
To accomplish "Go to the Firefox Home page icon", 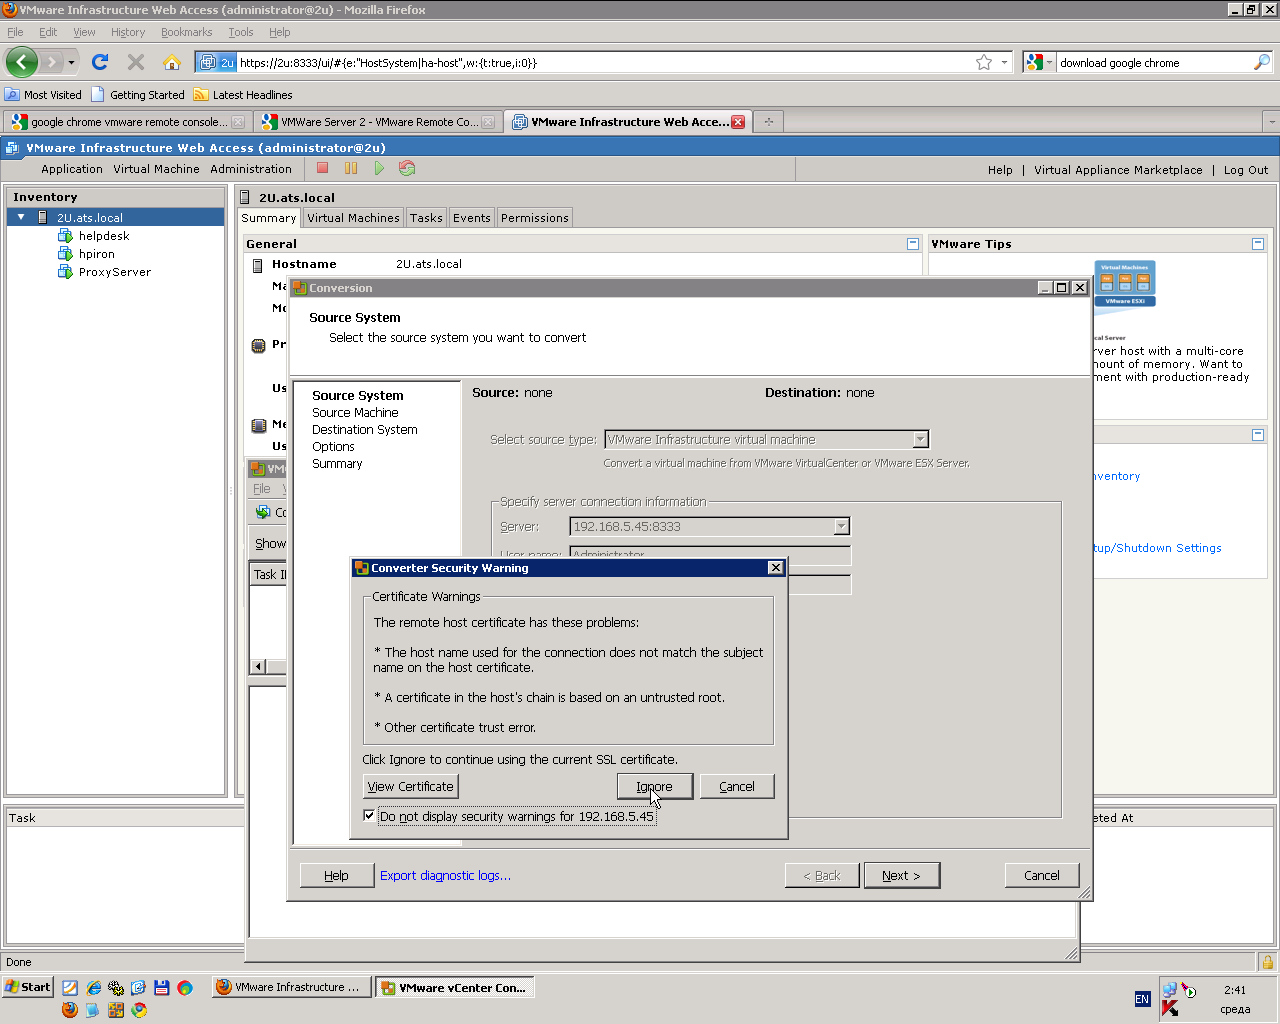I will coord(172,62).
